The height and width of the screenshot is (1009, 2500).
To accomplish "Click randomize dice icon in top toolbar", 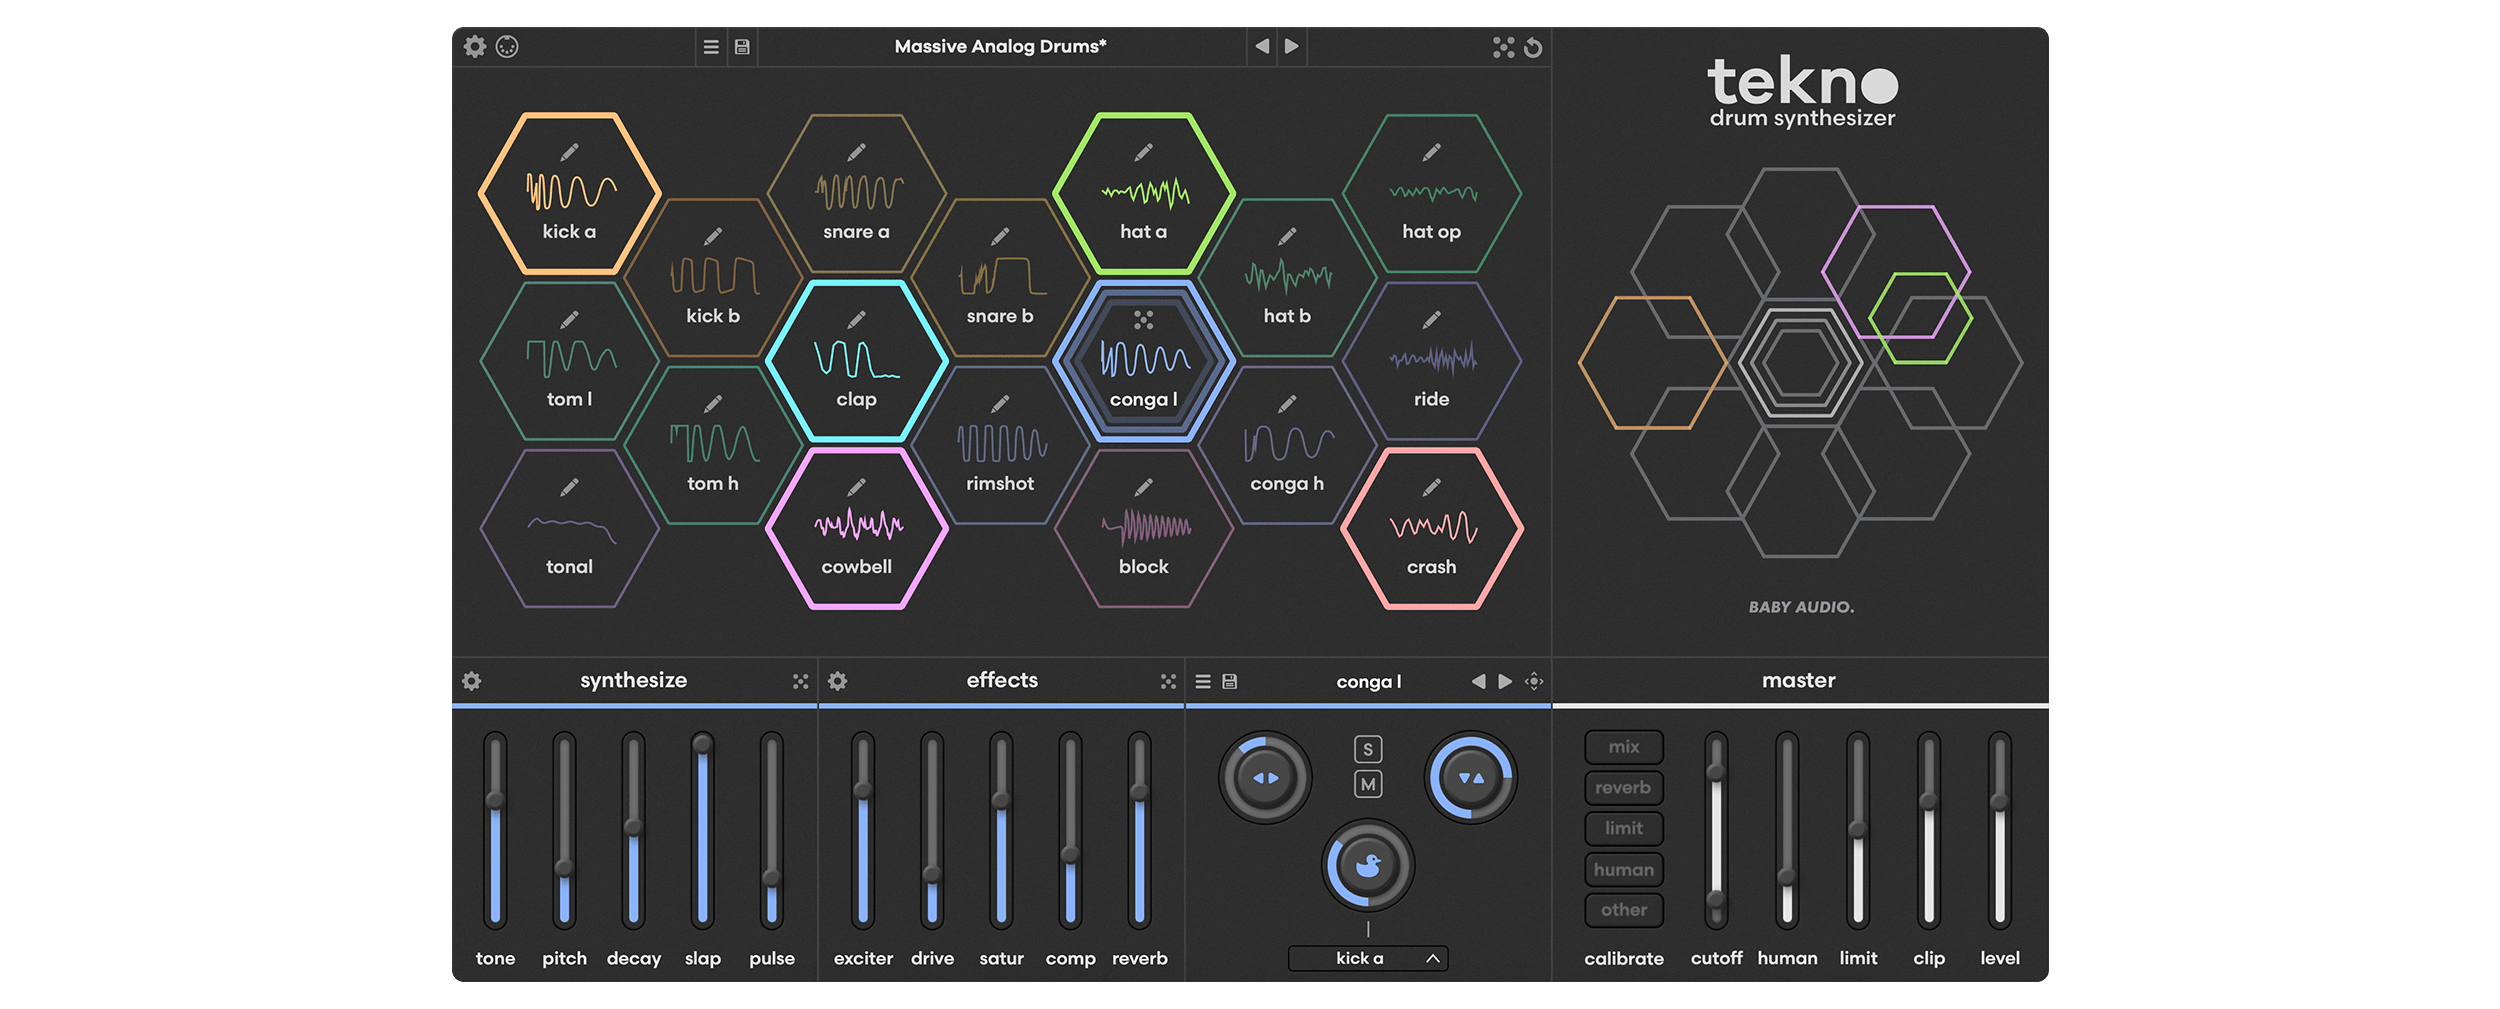I will click(x=1503, y=47).
